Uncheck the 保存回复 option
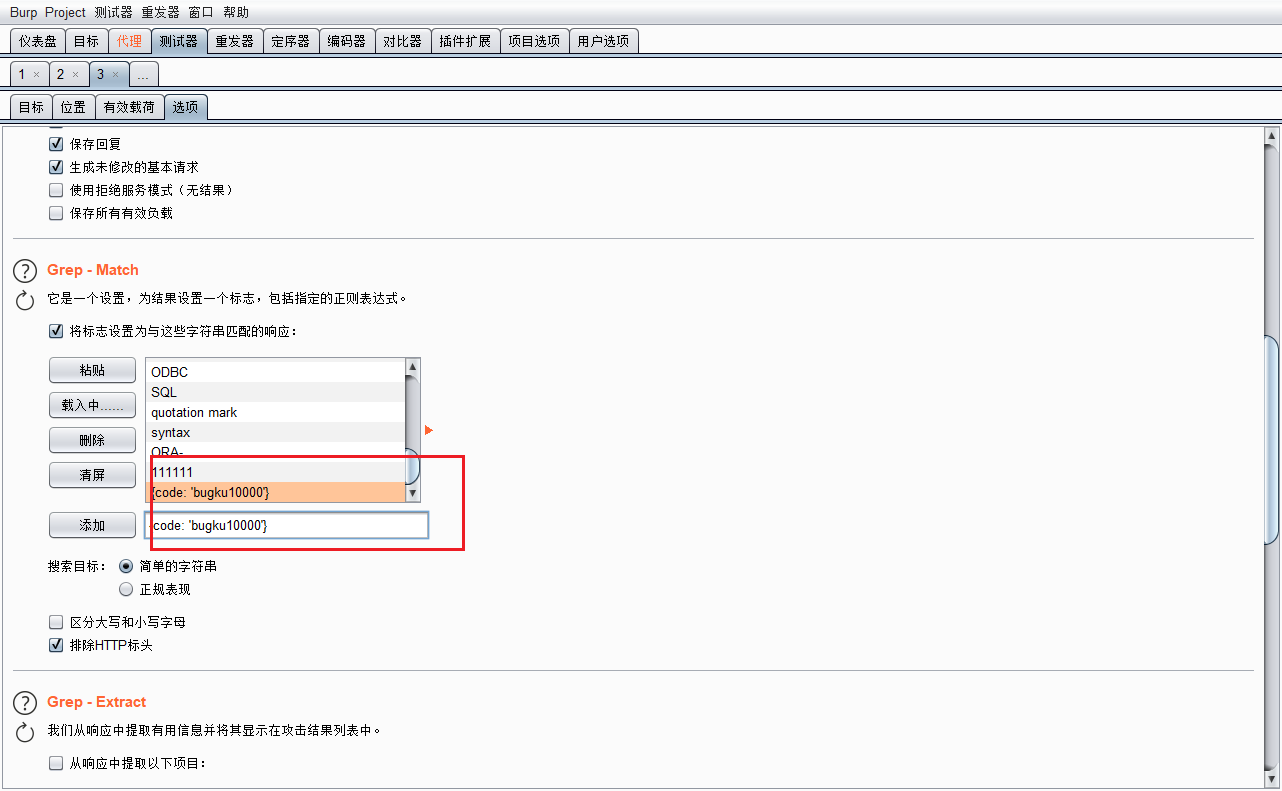The height and width of the screenshot is (791, 1282). coord(56,143)
